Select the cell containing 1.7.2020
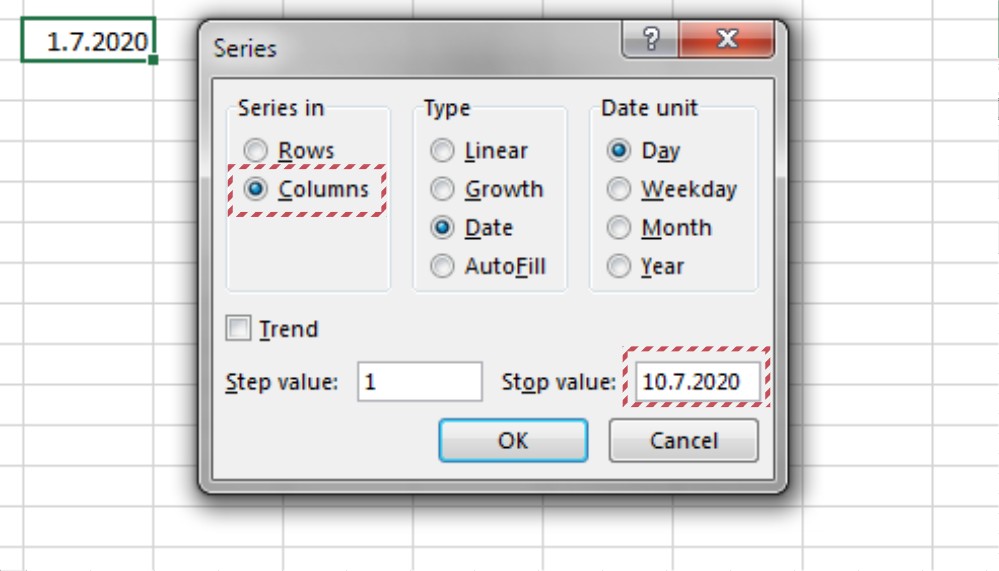 88,41
